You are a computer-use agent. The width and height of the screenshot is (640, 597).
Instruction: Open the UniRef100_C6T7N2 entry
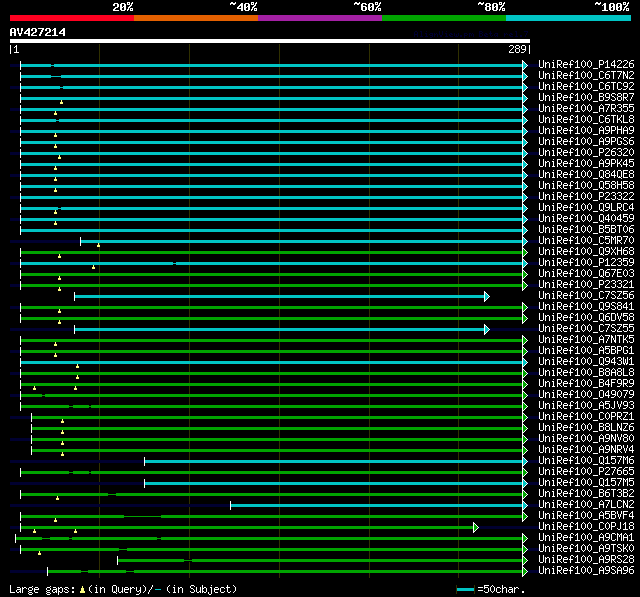(586, 75)
